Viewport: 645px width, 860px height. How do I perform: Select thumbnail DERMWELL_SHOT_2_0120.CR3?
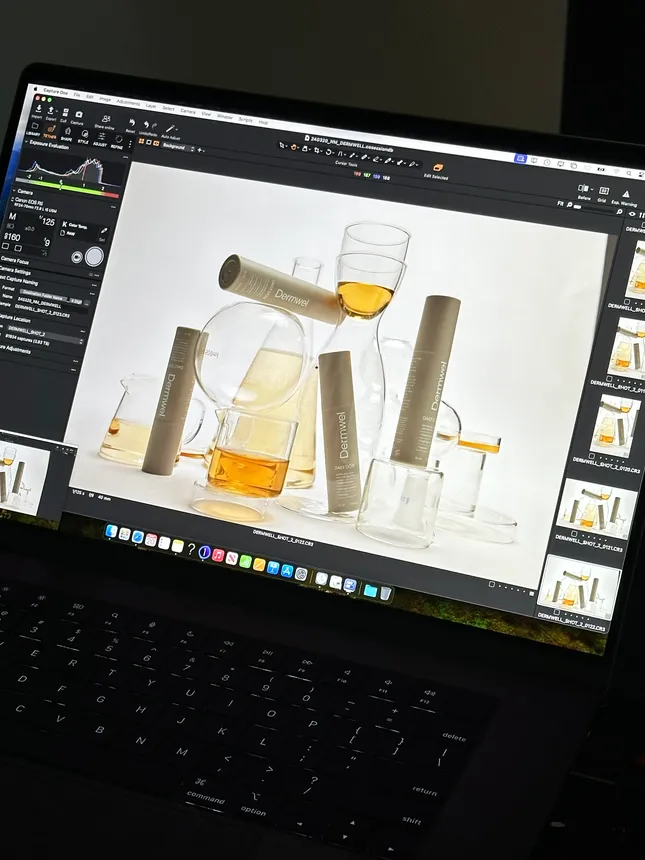coord(614,426)
